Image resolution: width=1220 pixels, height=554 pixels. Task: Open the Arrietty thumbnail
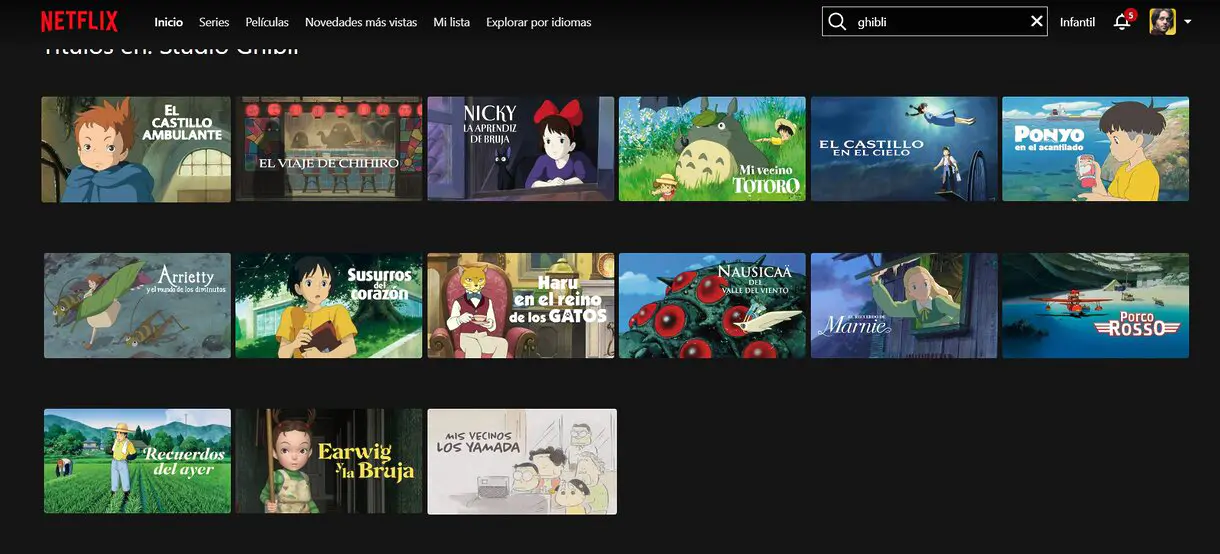point(137,305)
